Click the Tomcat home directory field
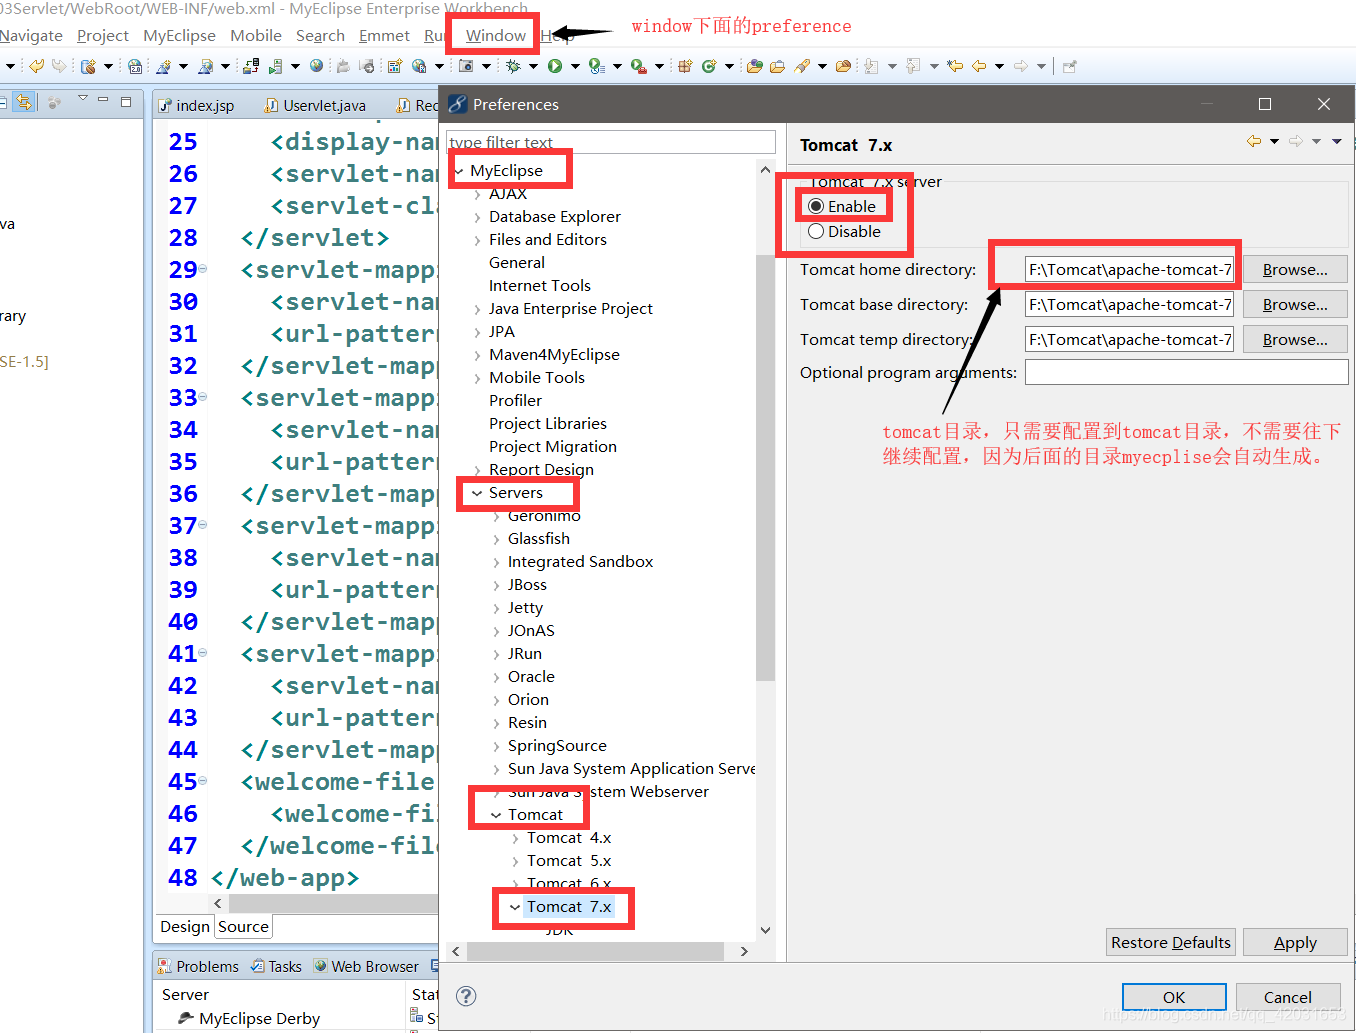Screen dimensions: 1356x1033 [1129, 269]
